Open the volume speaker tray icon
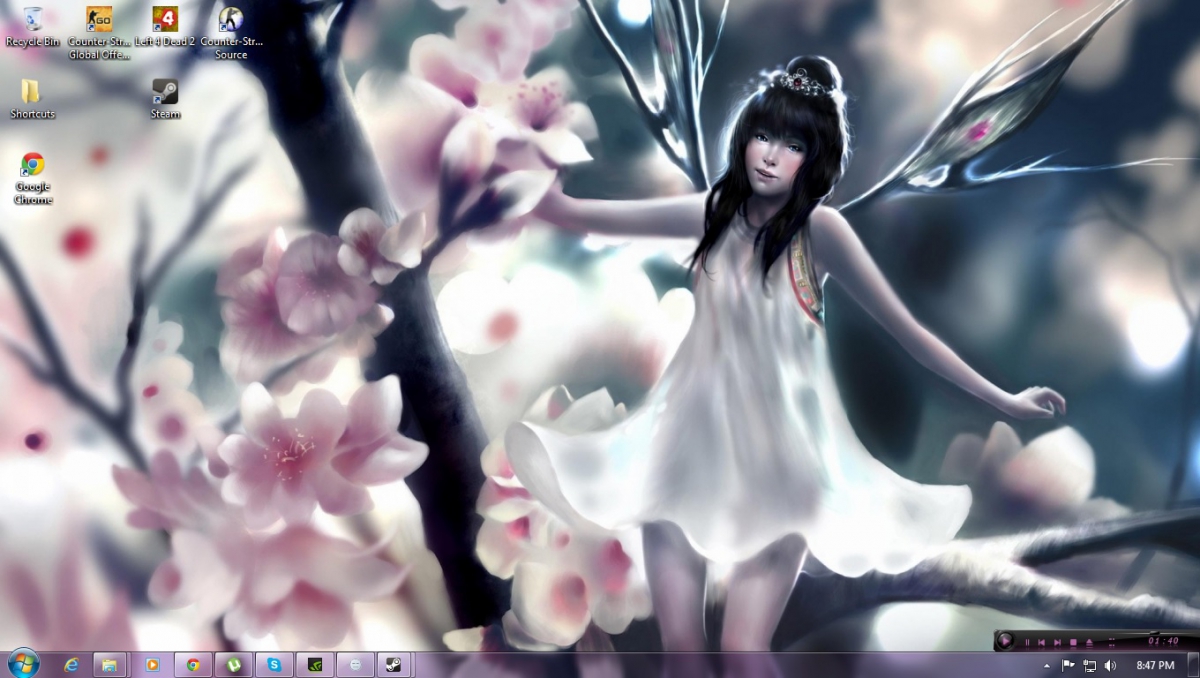 point(1110,665)
